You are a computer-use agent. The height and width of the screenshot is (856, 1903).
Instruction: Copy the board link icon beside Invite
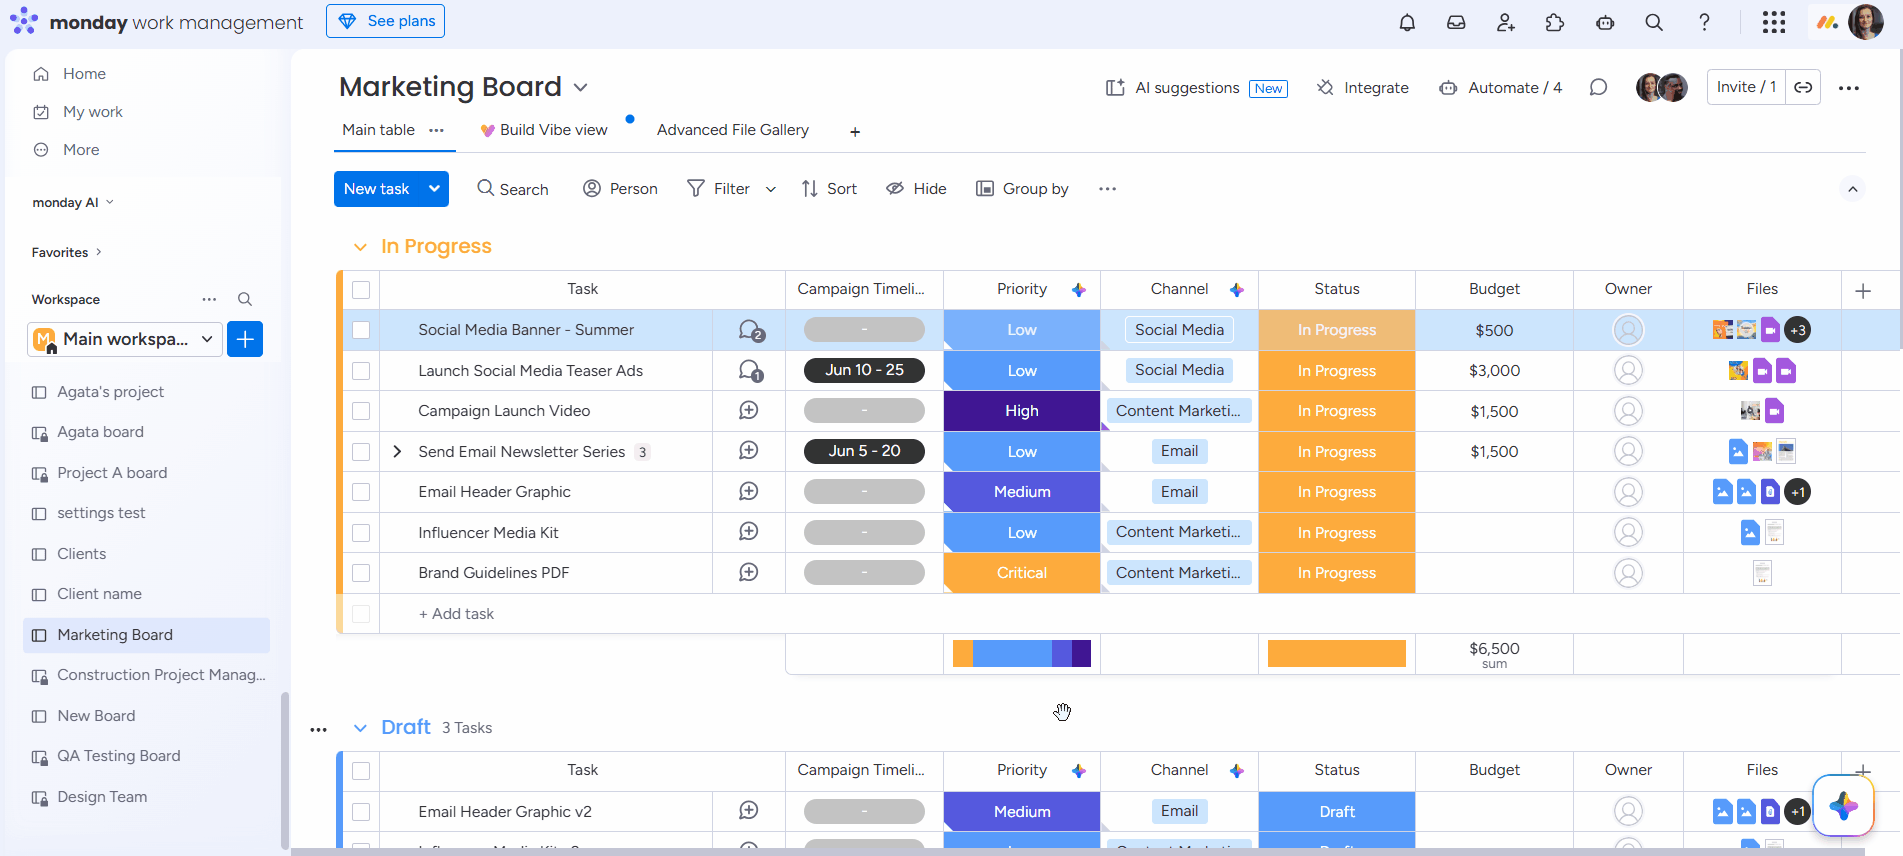point(1803,87)
